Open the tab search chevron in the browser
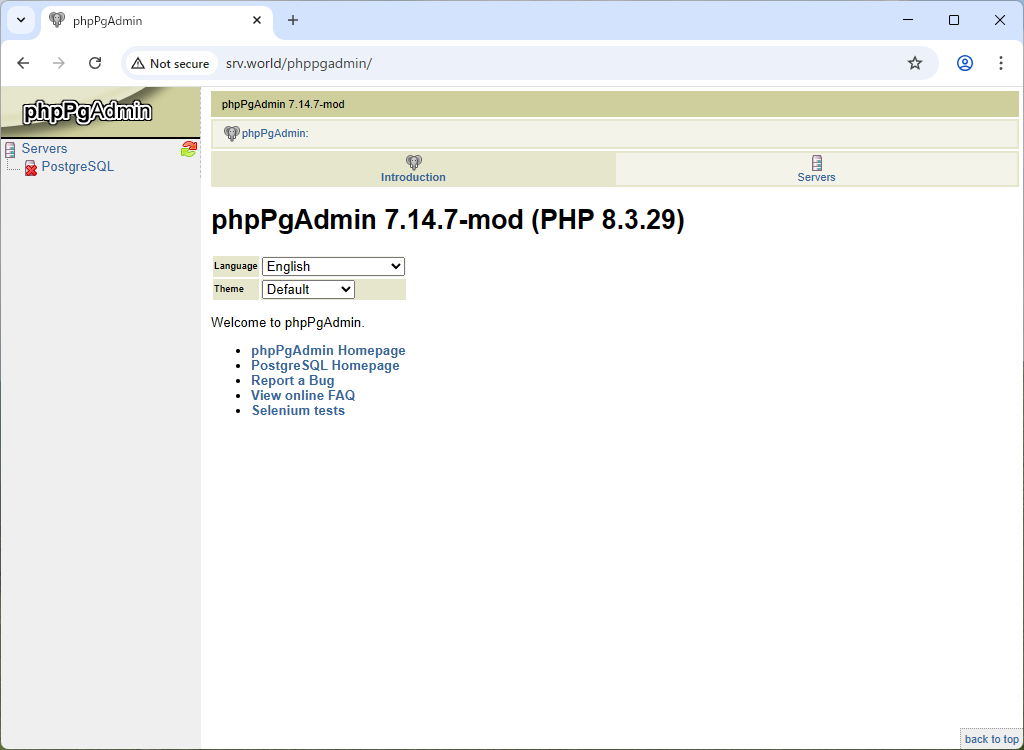1024x750 pixels. 20,20
